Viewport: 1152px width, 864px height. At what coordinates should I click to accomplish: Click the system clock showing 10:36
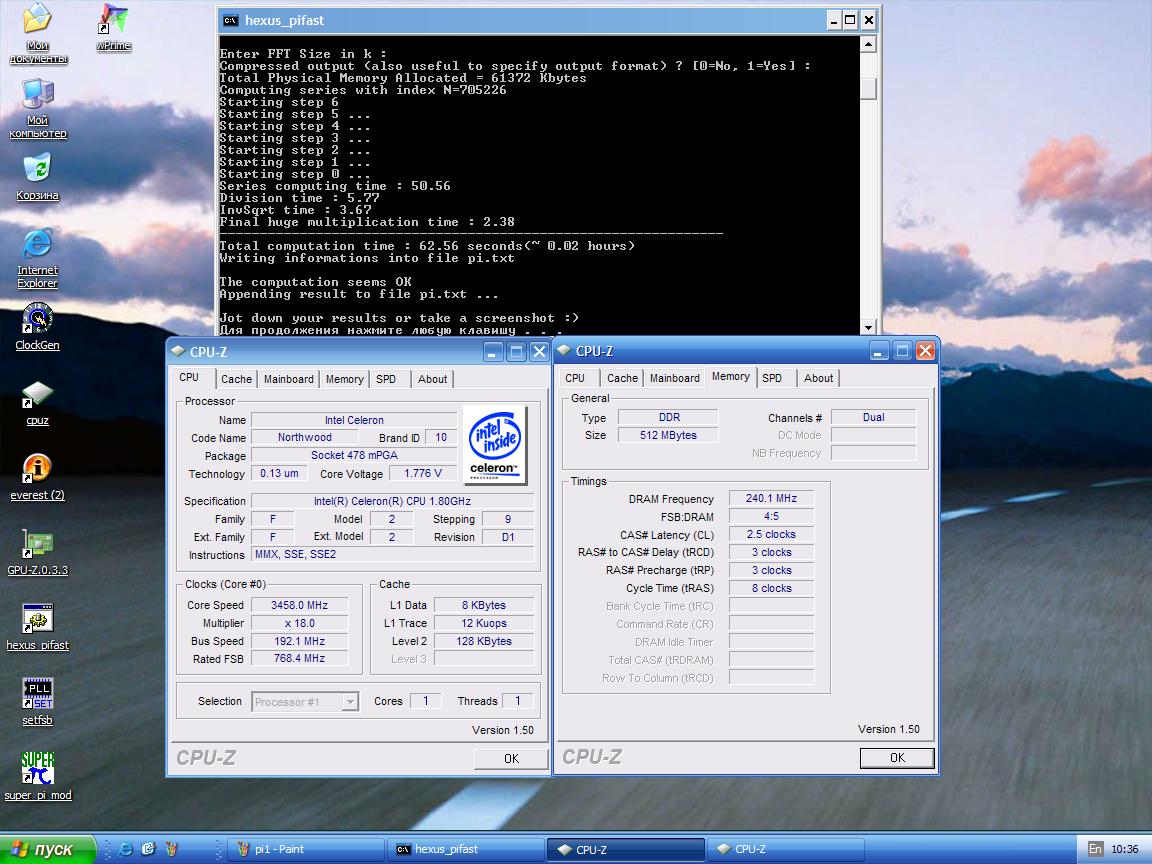tap(1124, 849)
